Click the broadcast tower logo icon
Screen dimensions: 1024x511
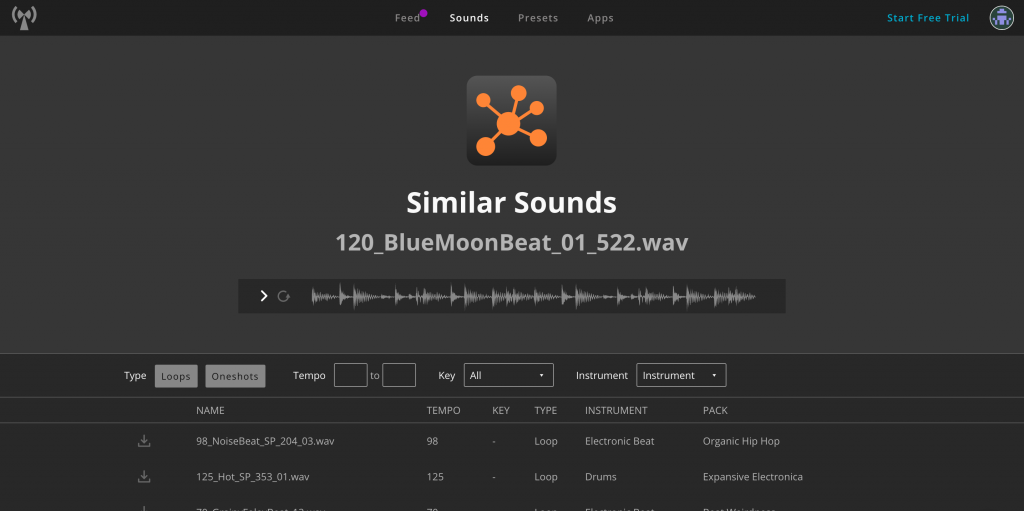(x=24, y=18)
